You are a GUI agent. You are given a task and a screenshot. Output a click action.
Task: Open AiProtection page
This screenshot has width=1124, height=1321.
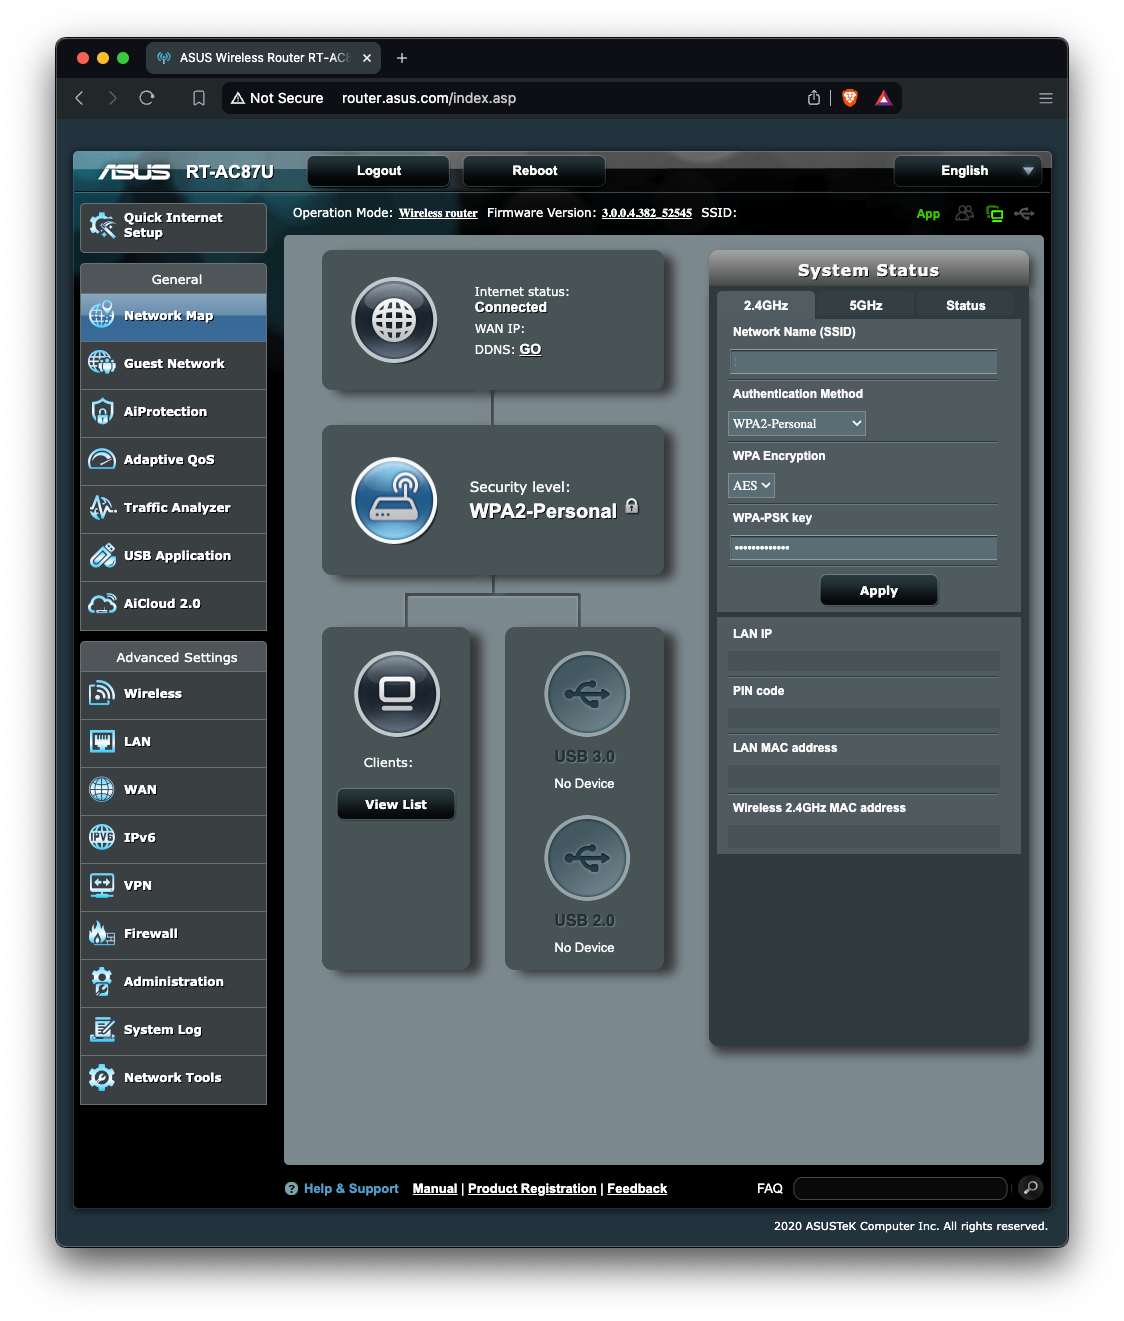pyautogui.click(x=173, y=412)
